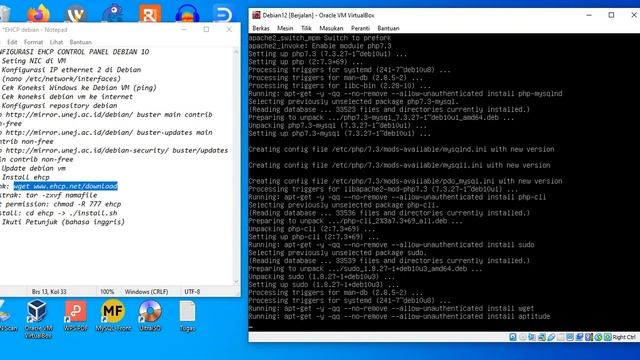Viewport: 640px width, 360px height.
Task: Click 'Konfigurasi repository debian' line
Action: click(59, 106)
